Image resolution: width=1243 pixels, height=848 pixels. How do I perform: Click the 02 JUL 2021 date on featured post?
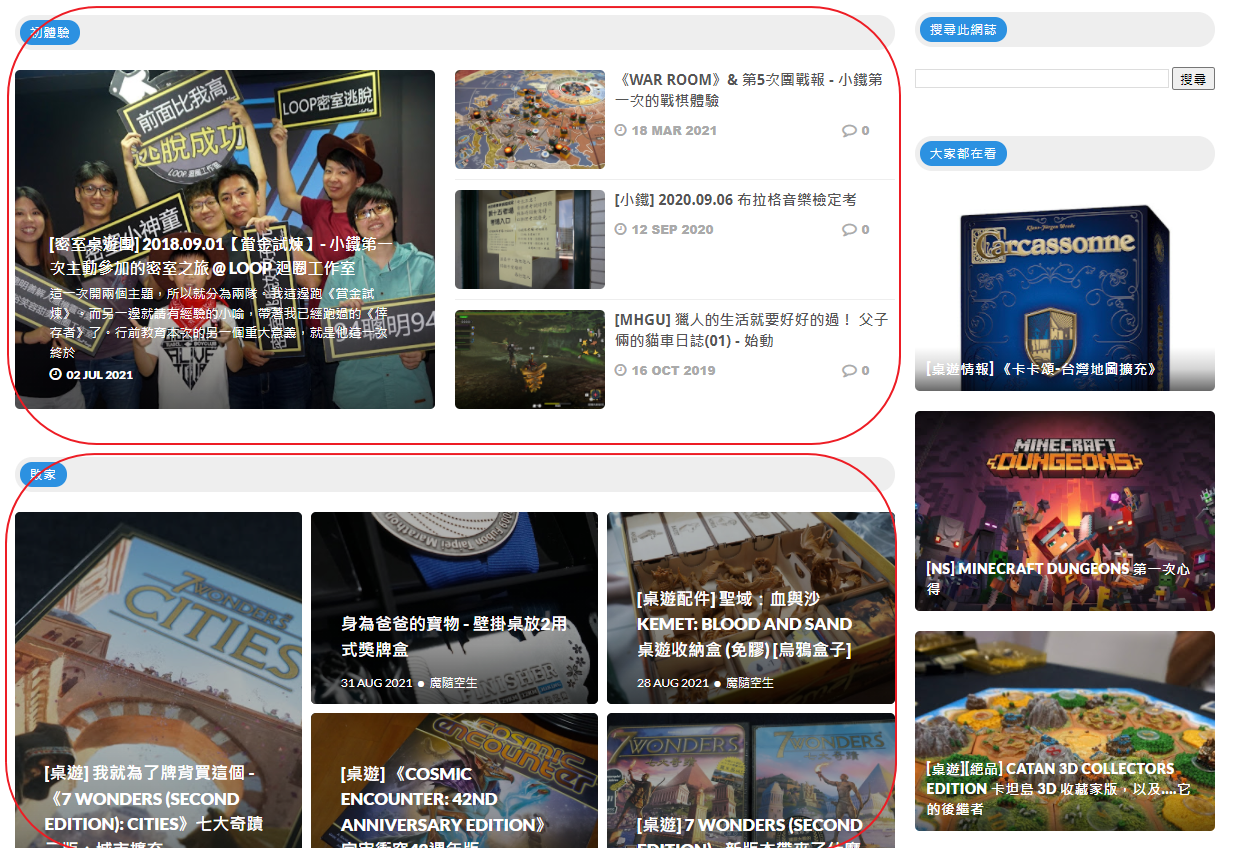coord(99,375)
